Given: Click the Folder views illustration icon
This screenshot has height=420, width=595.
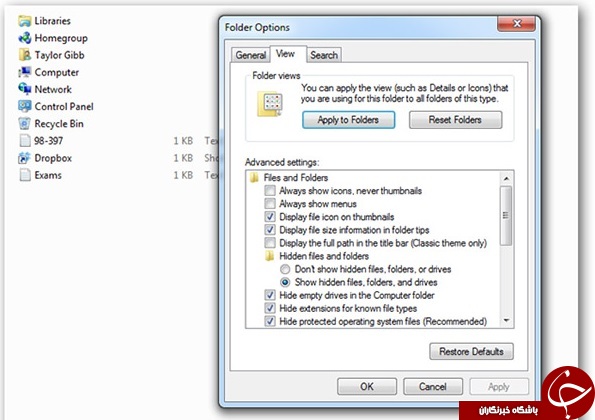Looking at the screenshot, I should pos(270,104).
